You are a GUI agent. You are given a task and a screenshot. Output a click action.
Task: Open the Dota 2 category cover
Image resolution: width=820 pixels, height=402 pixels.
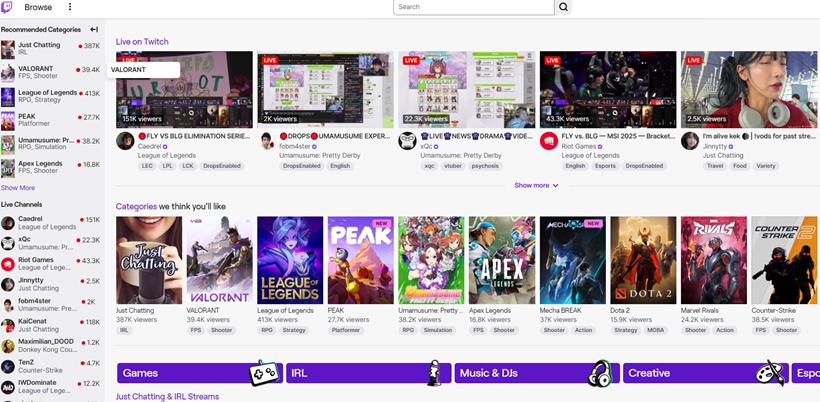click(x=643, y=260)
